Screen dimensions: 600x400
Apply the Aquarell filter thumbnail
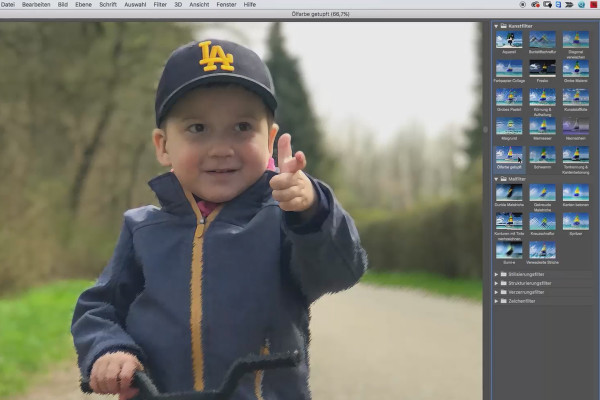pos(509,40)
